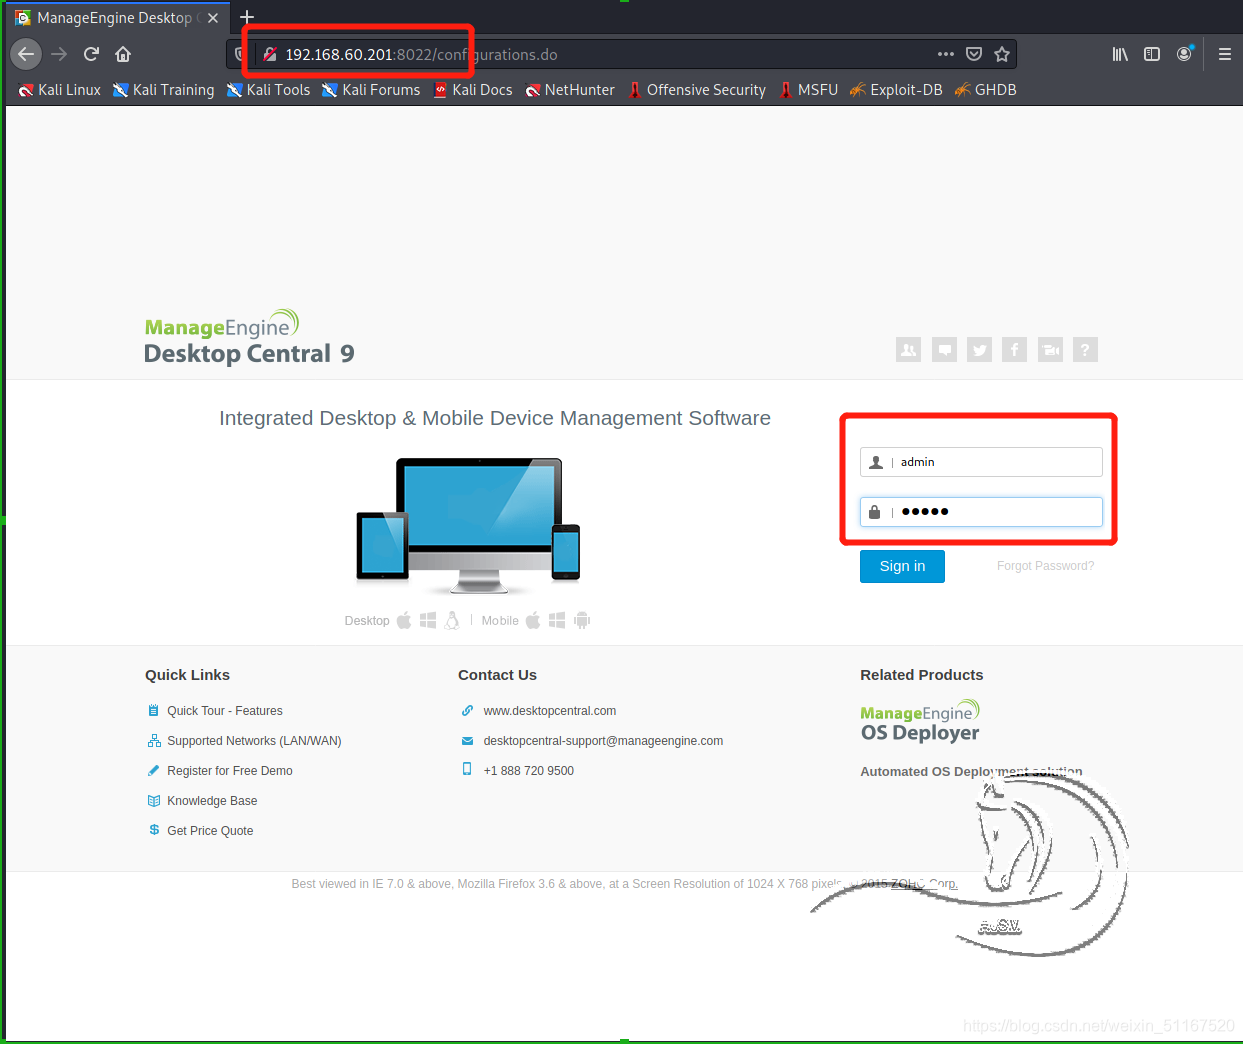Click the Linux penguin icon next to Desktop

(452, 620)
